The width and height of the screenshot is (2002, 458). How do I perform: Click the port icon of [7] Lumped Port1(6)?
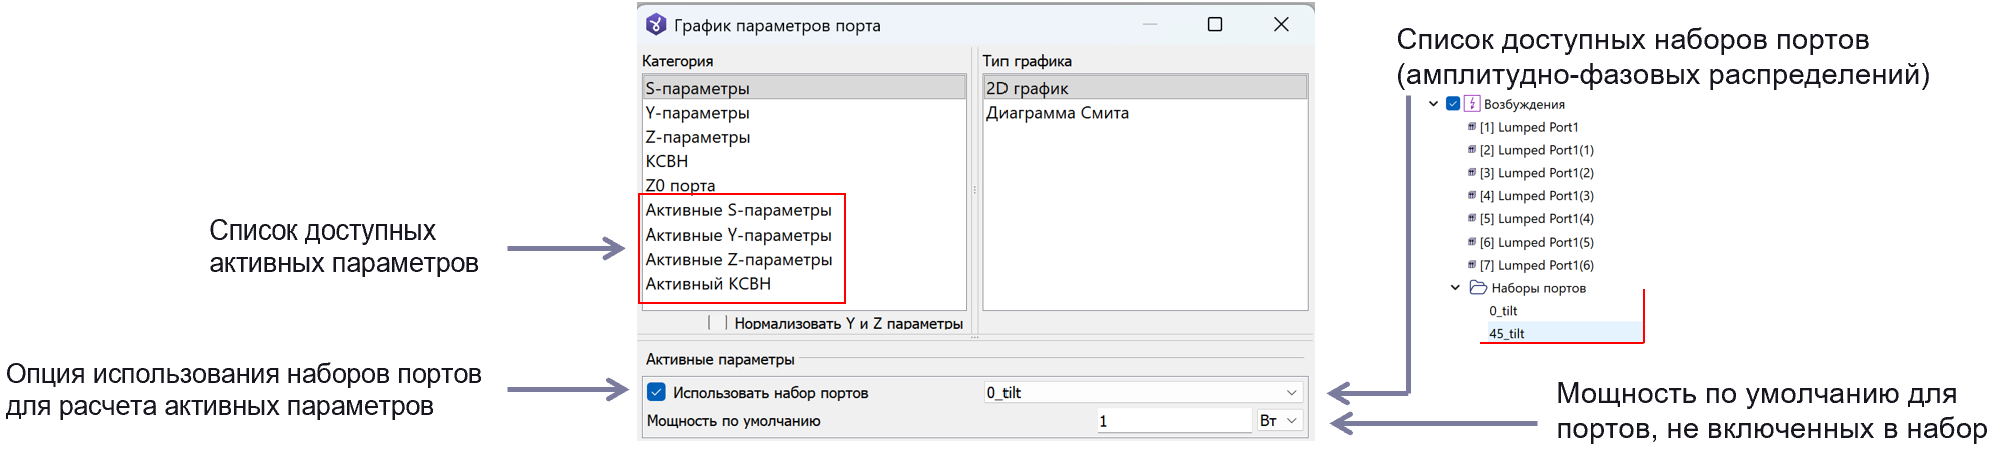click(1472, 265)
